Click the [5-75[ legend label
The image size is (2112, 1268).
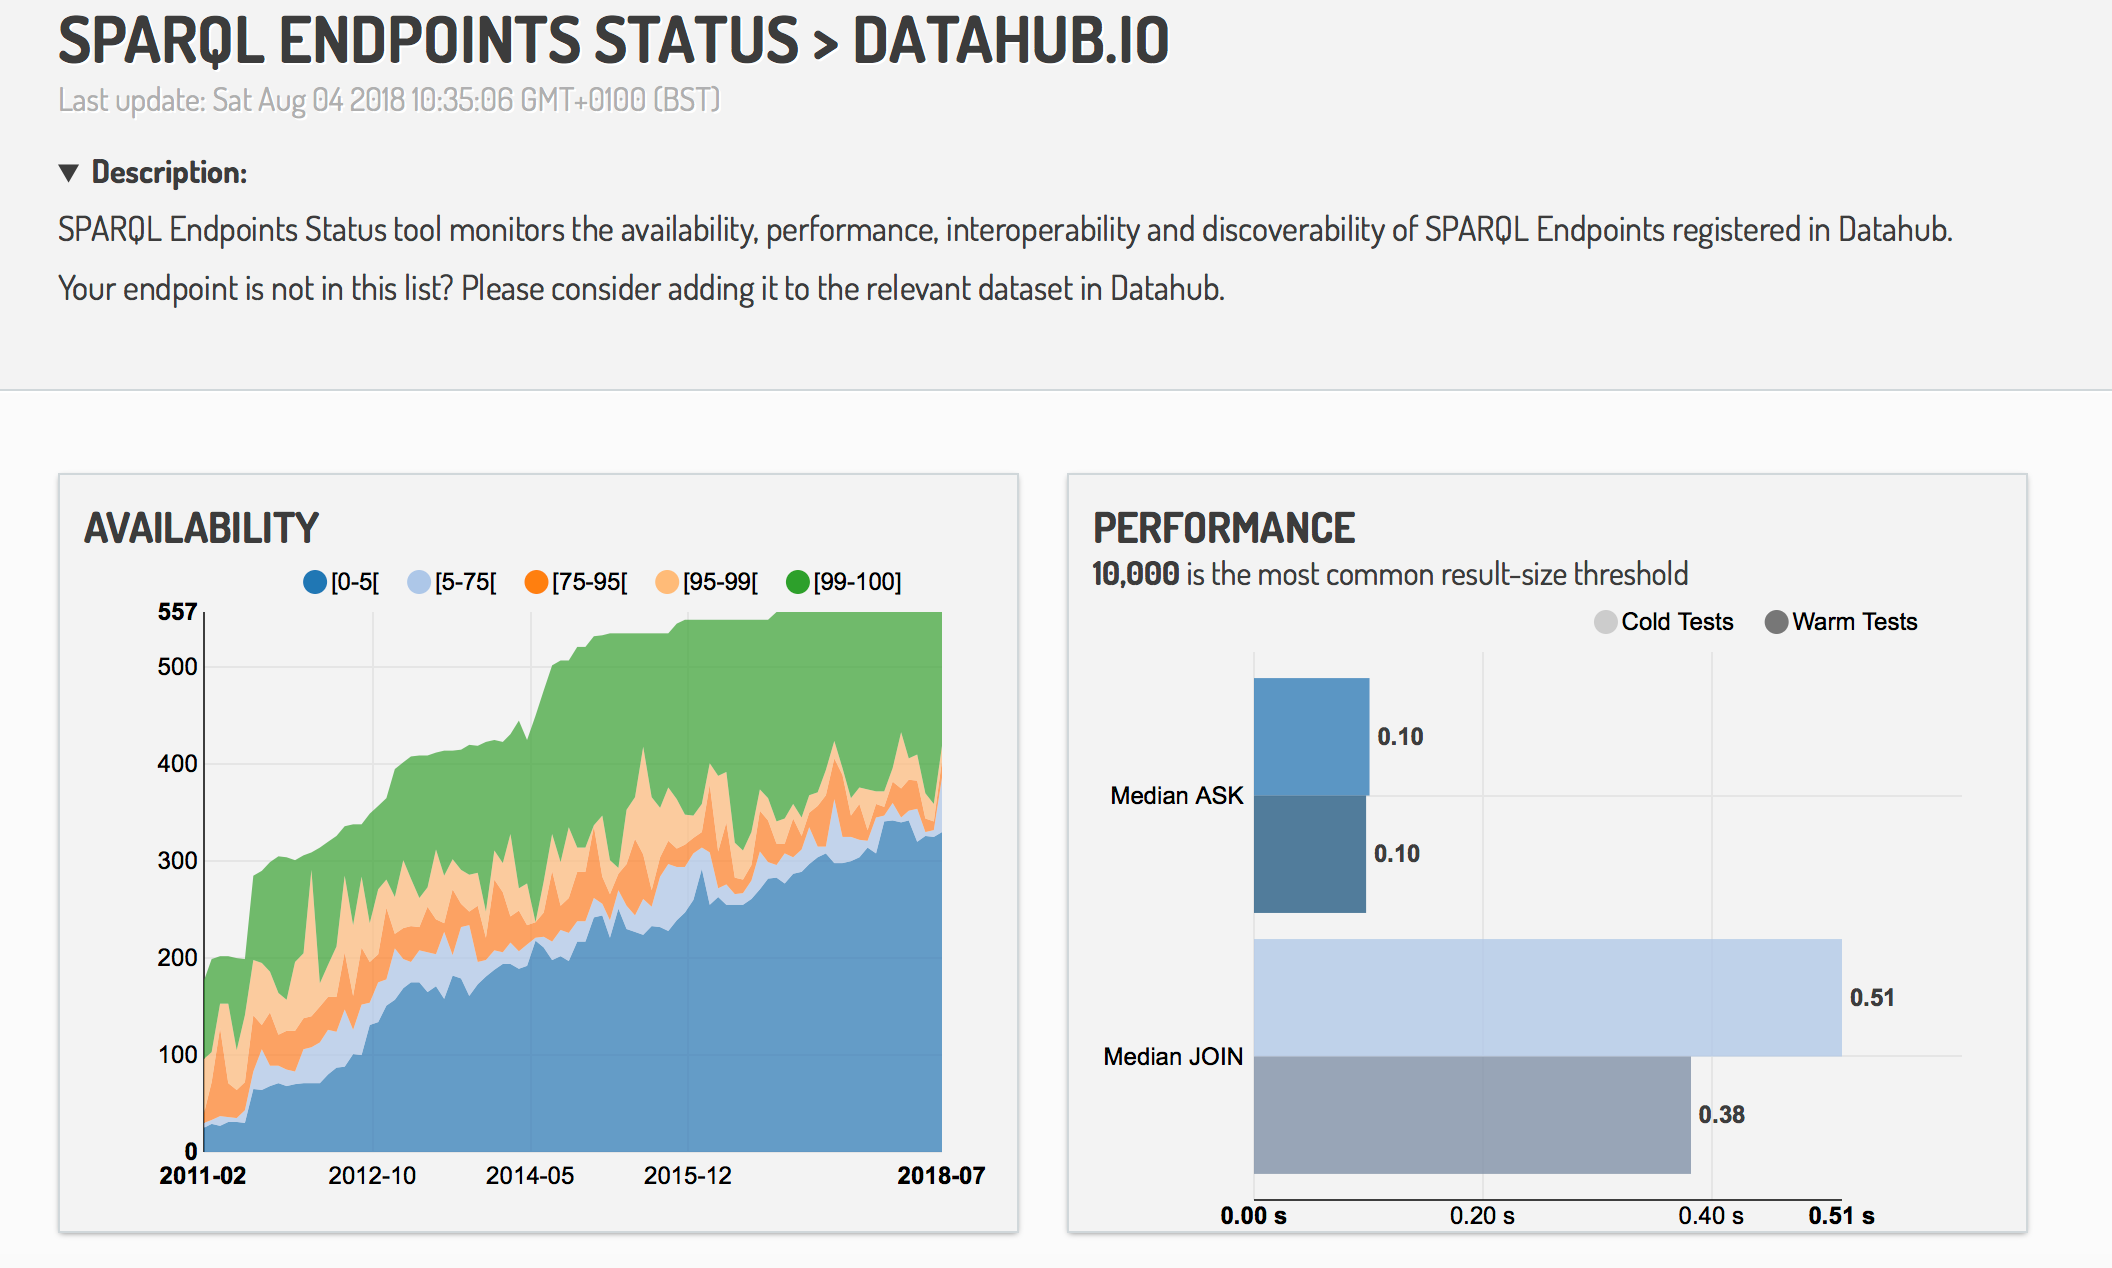466,582
